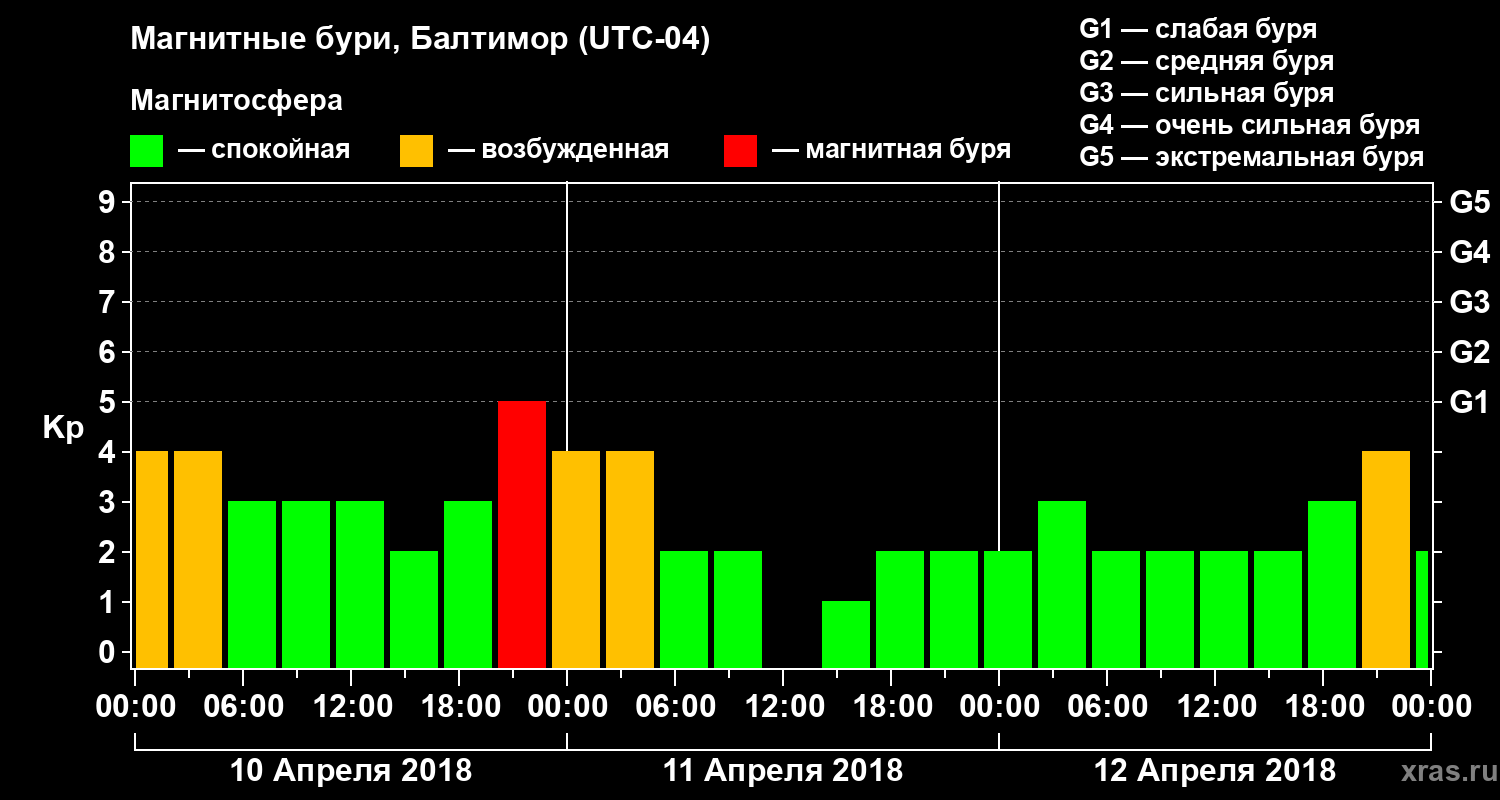The width and height of the screenshot is (1500, 800).
Task: Click the narrow green bar at chart's right edge
Action: coord(1422,609)
